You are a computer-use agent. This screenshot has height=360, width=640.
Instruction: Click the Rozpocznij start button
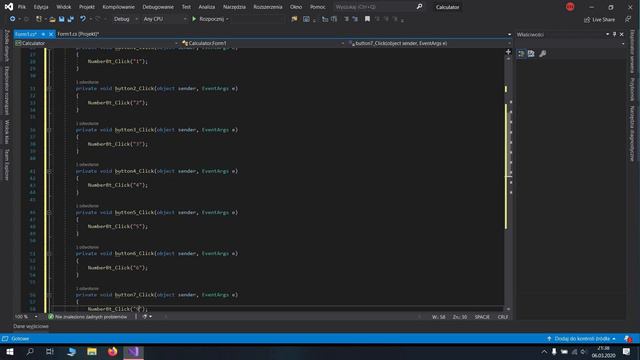(208, 19)
